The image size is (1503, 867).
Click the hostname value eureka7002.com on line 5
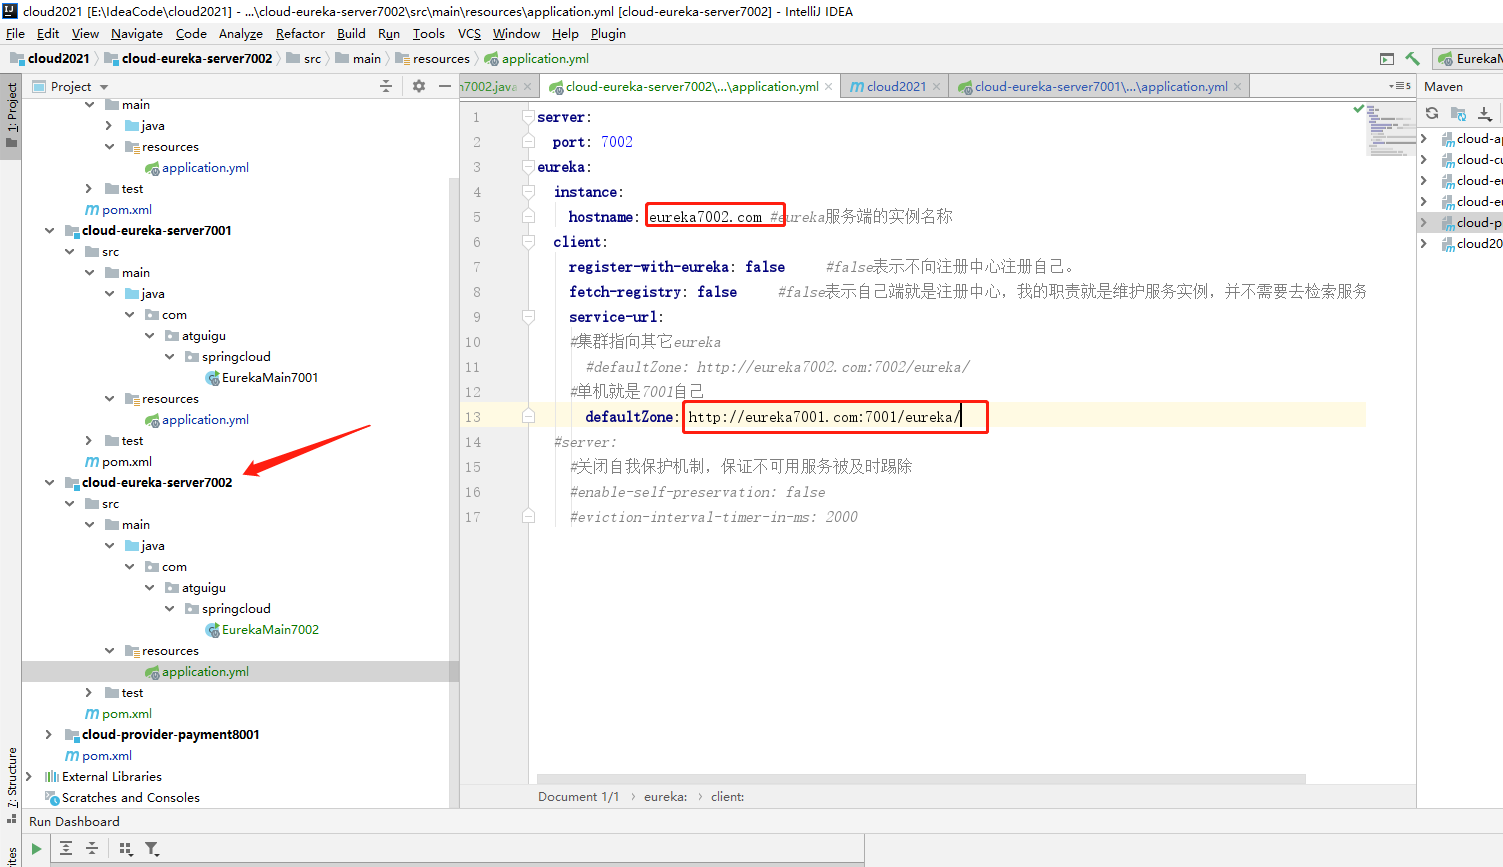[705, 217]
